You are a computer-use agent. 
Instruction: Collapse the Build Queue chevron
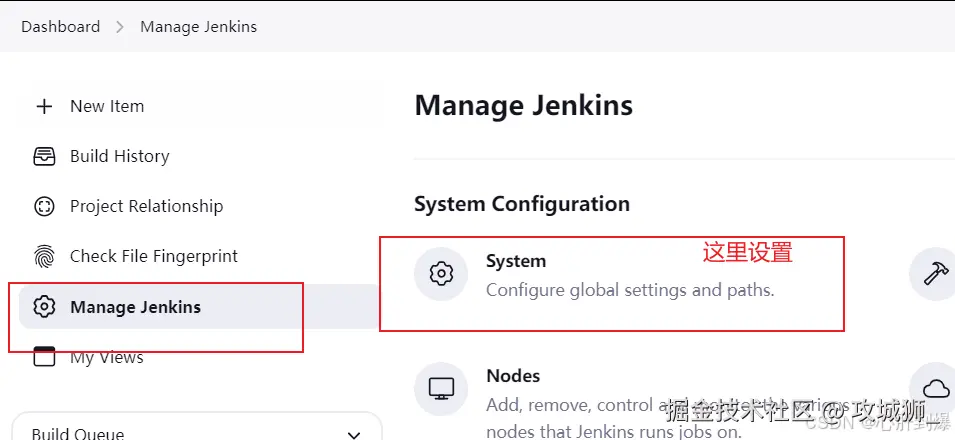point(354,435)
